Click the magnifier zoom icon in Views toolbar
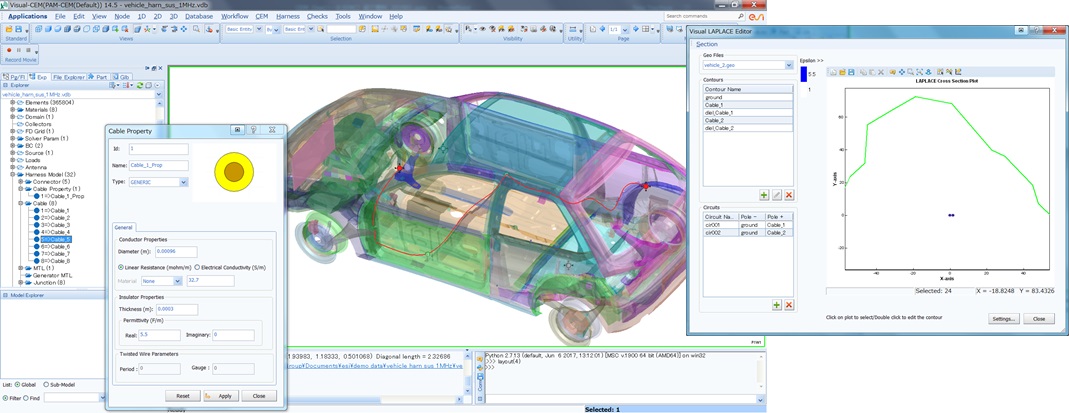The height and width of the screenshot is (413, 1069). point(196,29)
